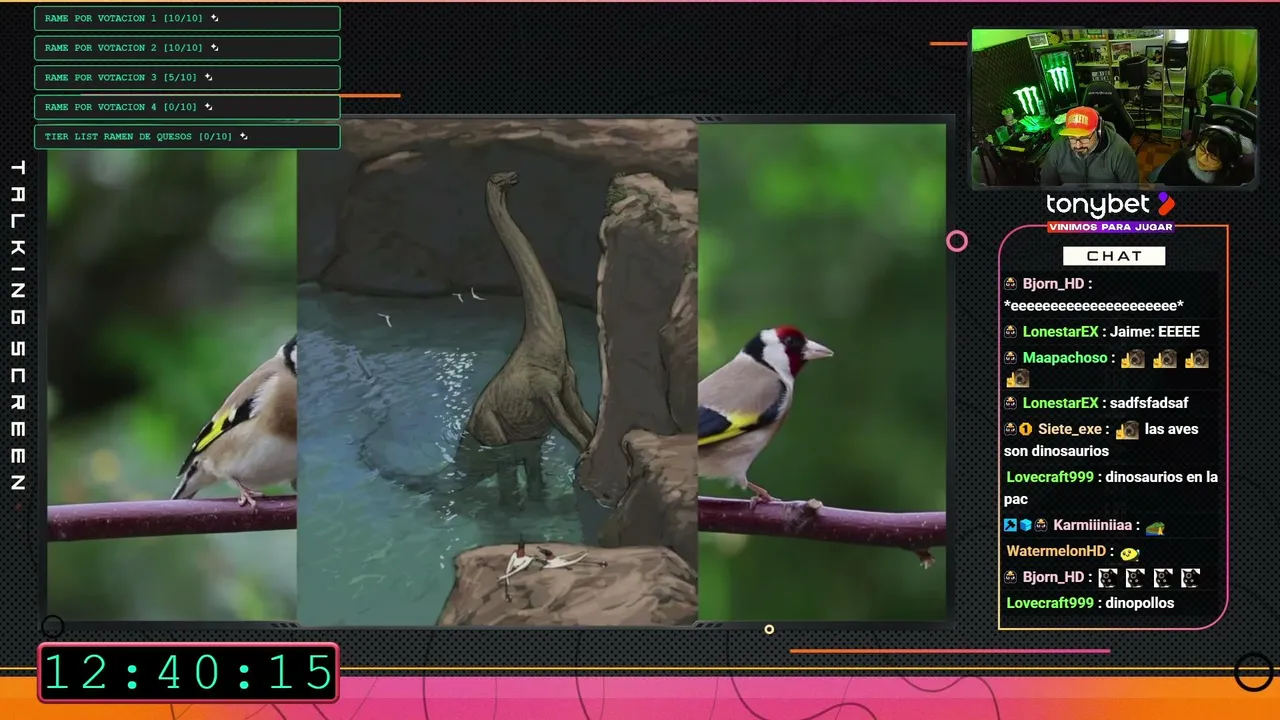The image size is (1280, 720).
Task: Click the sparkle icon beside RAME POR VOTACION 2
Action: [215, 48]
